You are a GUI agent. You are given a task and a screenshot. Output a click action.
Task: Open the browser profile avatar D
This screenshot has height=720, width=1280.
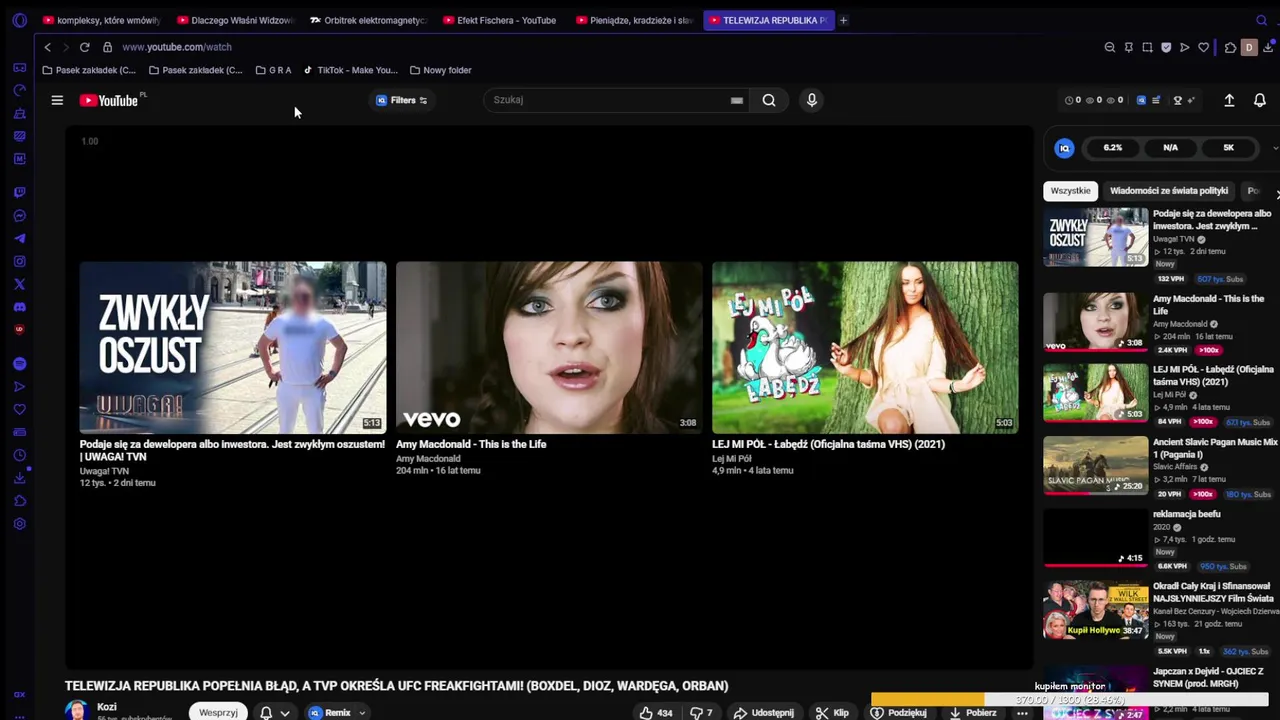pyautogui.click(x=1248, y=47)
